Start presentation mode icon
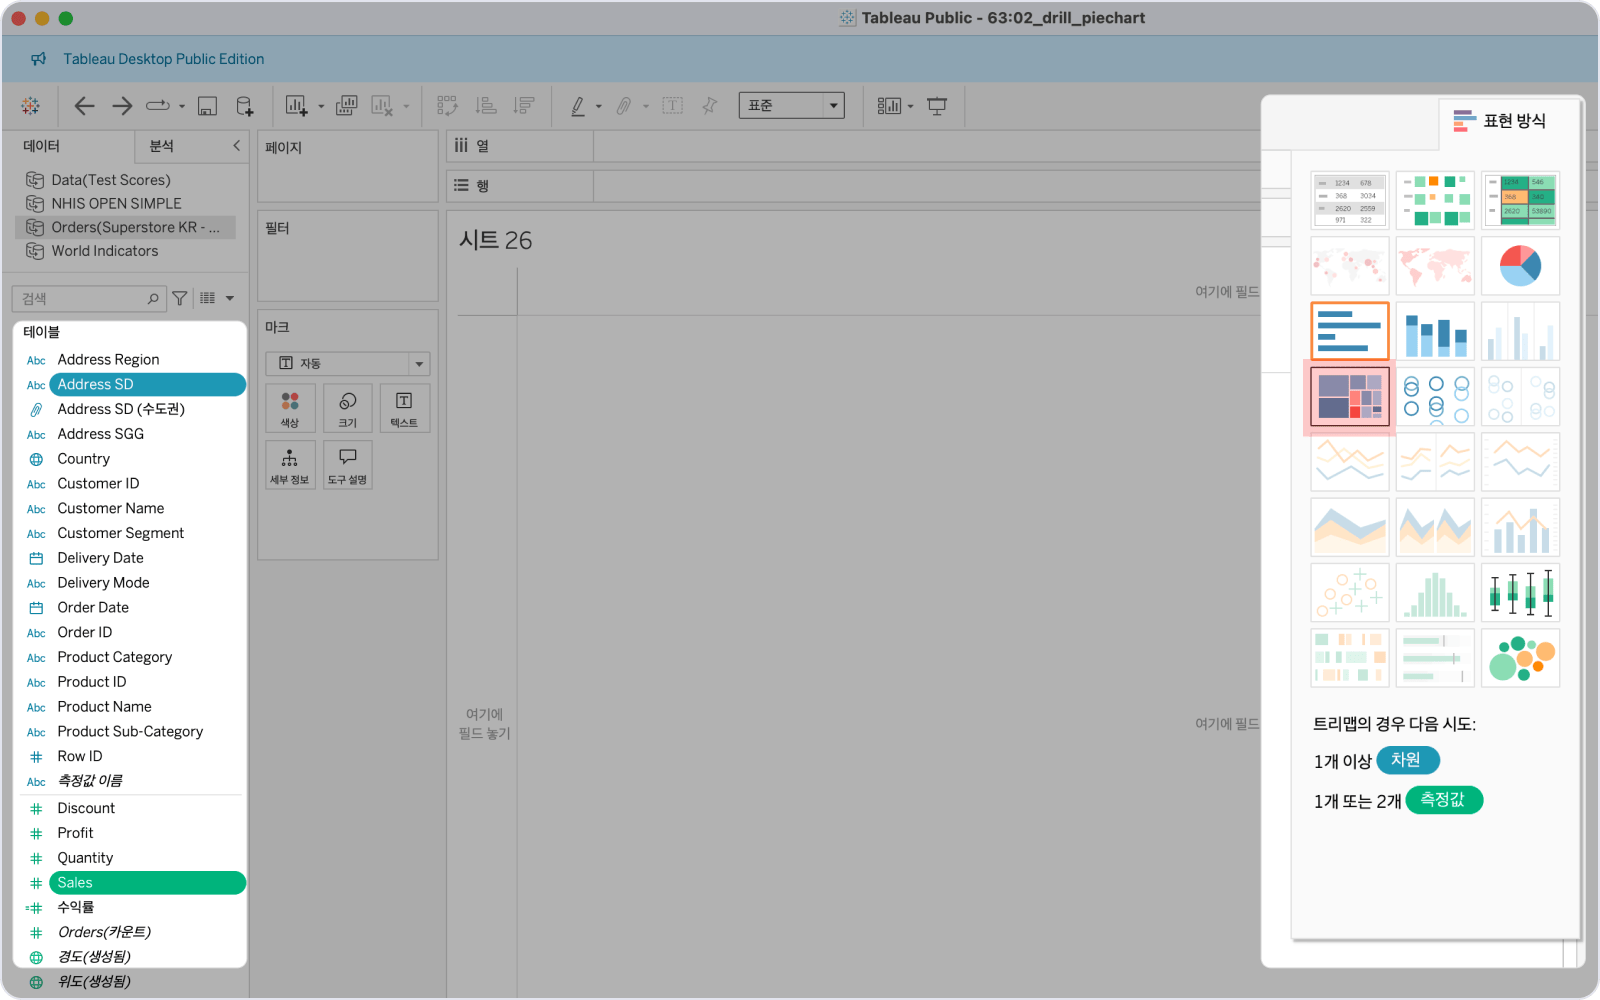1600x1000 pixels. click(937, 106)
